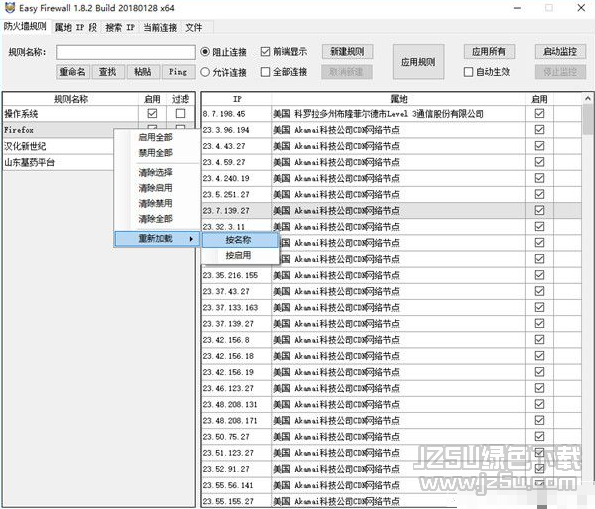Select IP cell 23.35.216.155
595x509 pixels.
(x=237, y=276)
